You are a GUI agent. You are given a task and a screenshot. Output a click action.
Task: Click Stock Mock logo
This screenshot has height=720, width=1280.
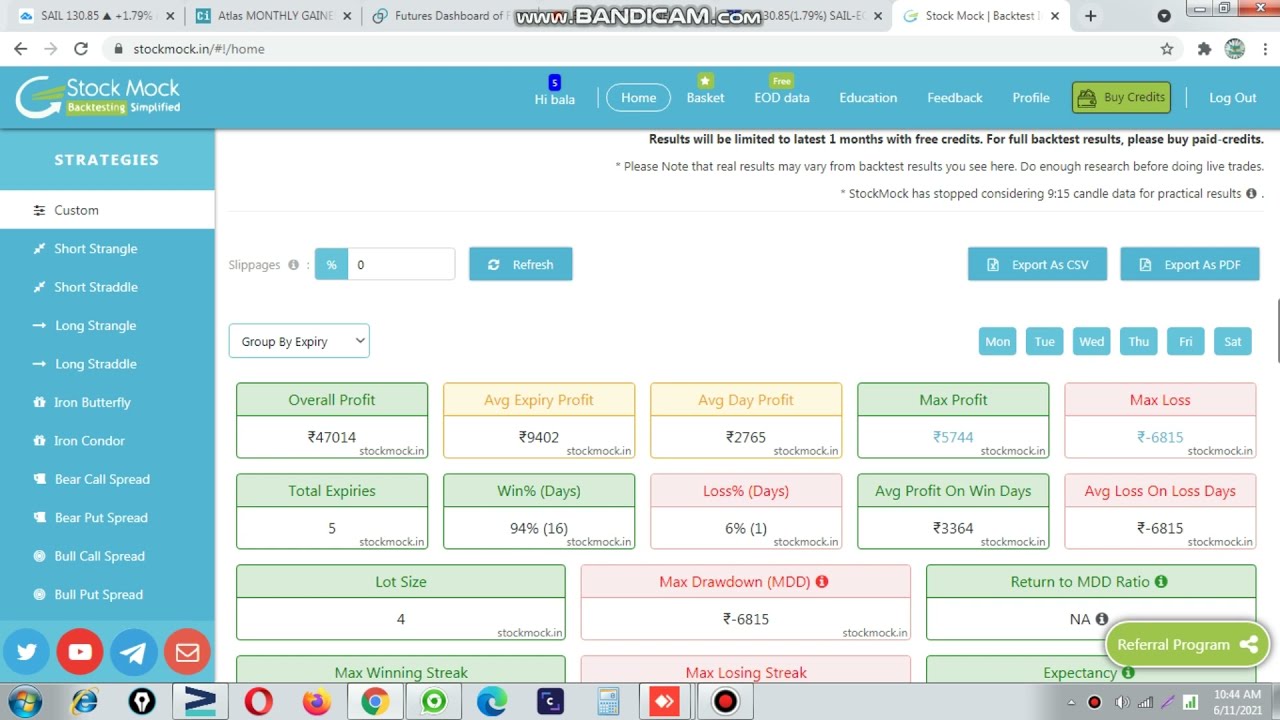pyautogui.click(x=97, y=97)
